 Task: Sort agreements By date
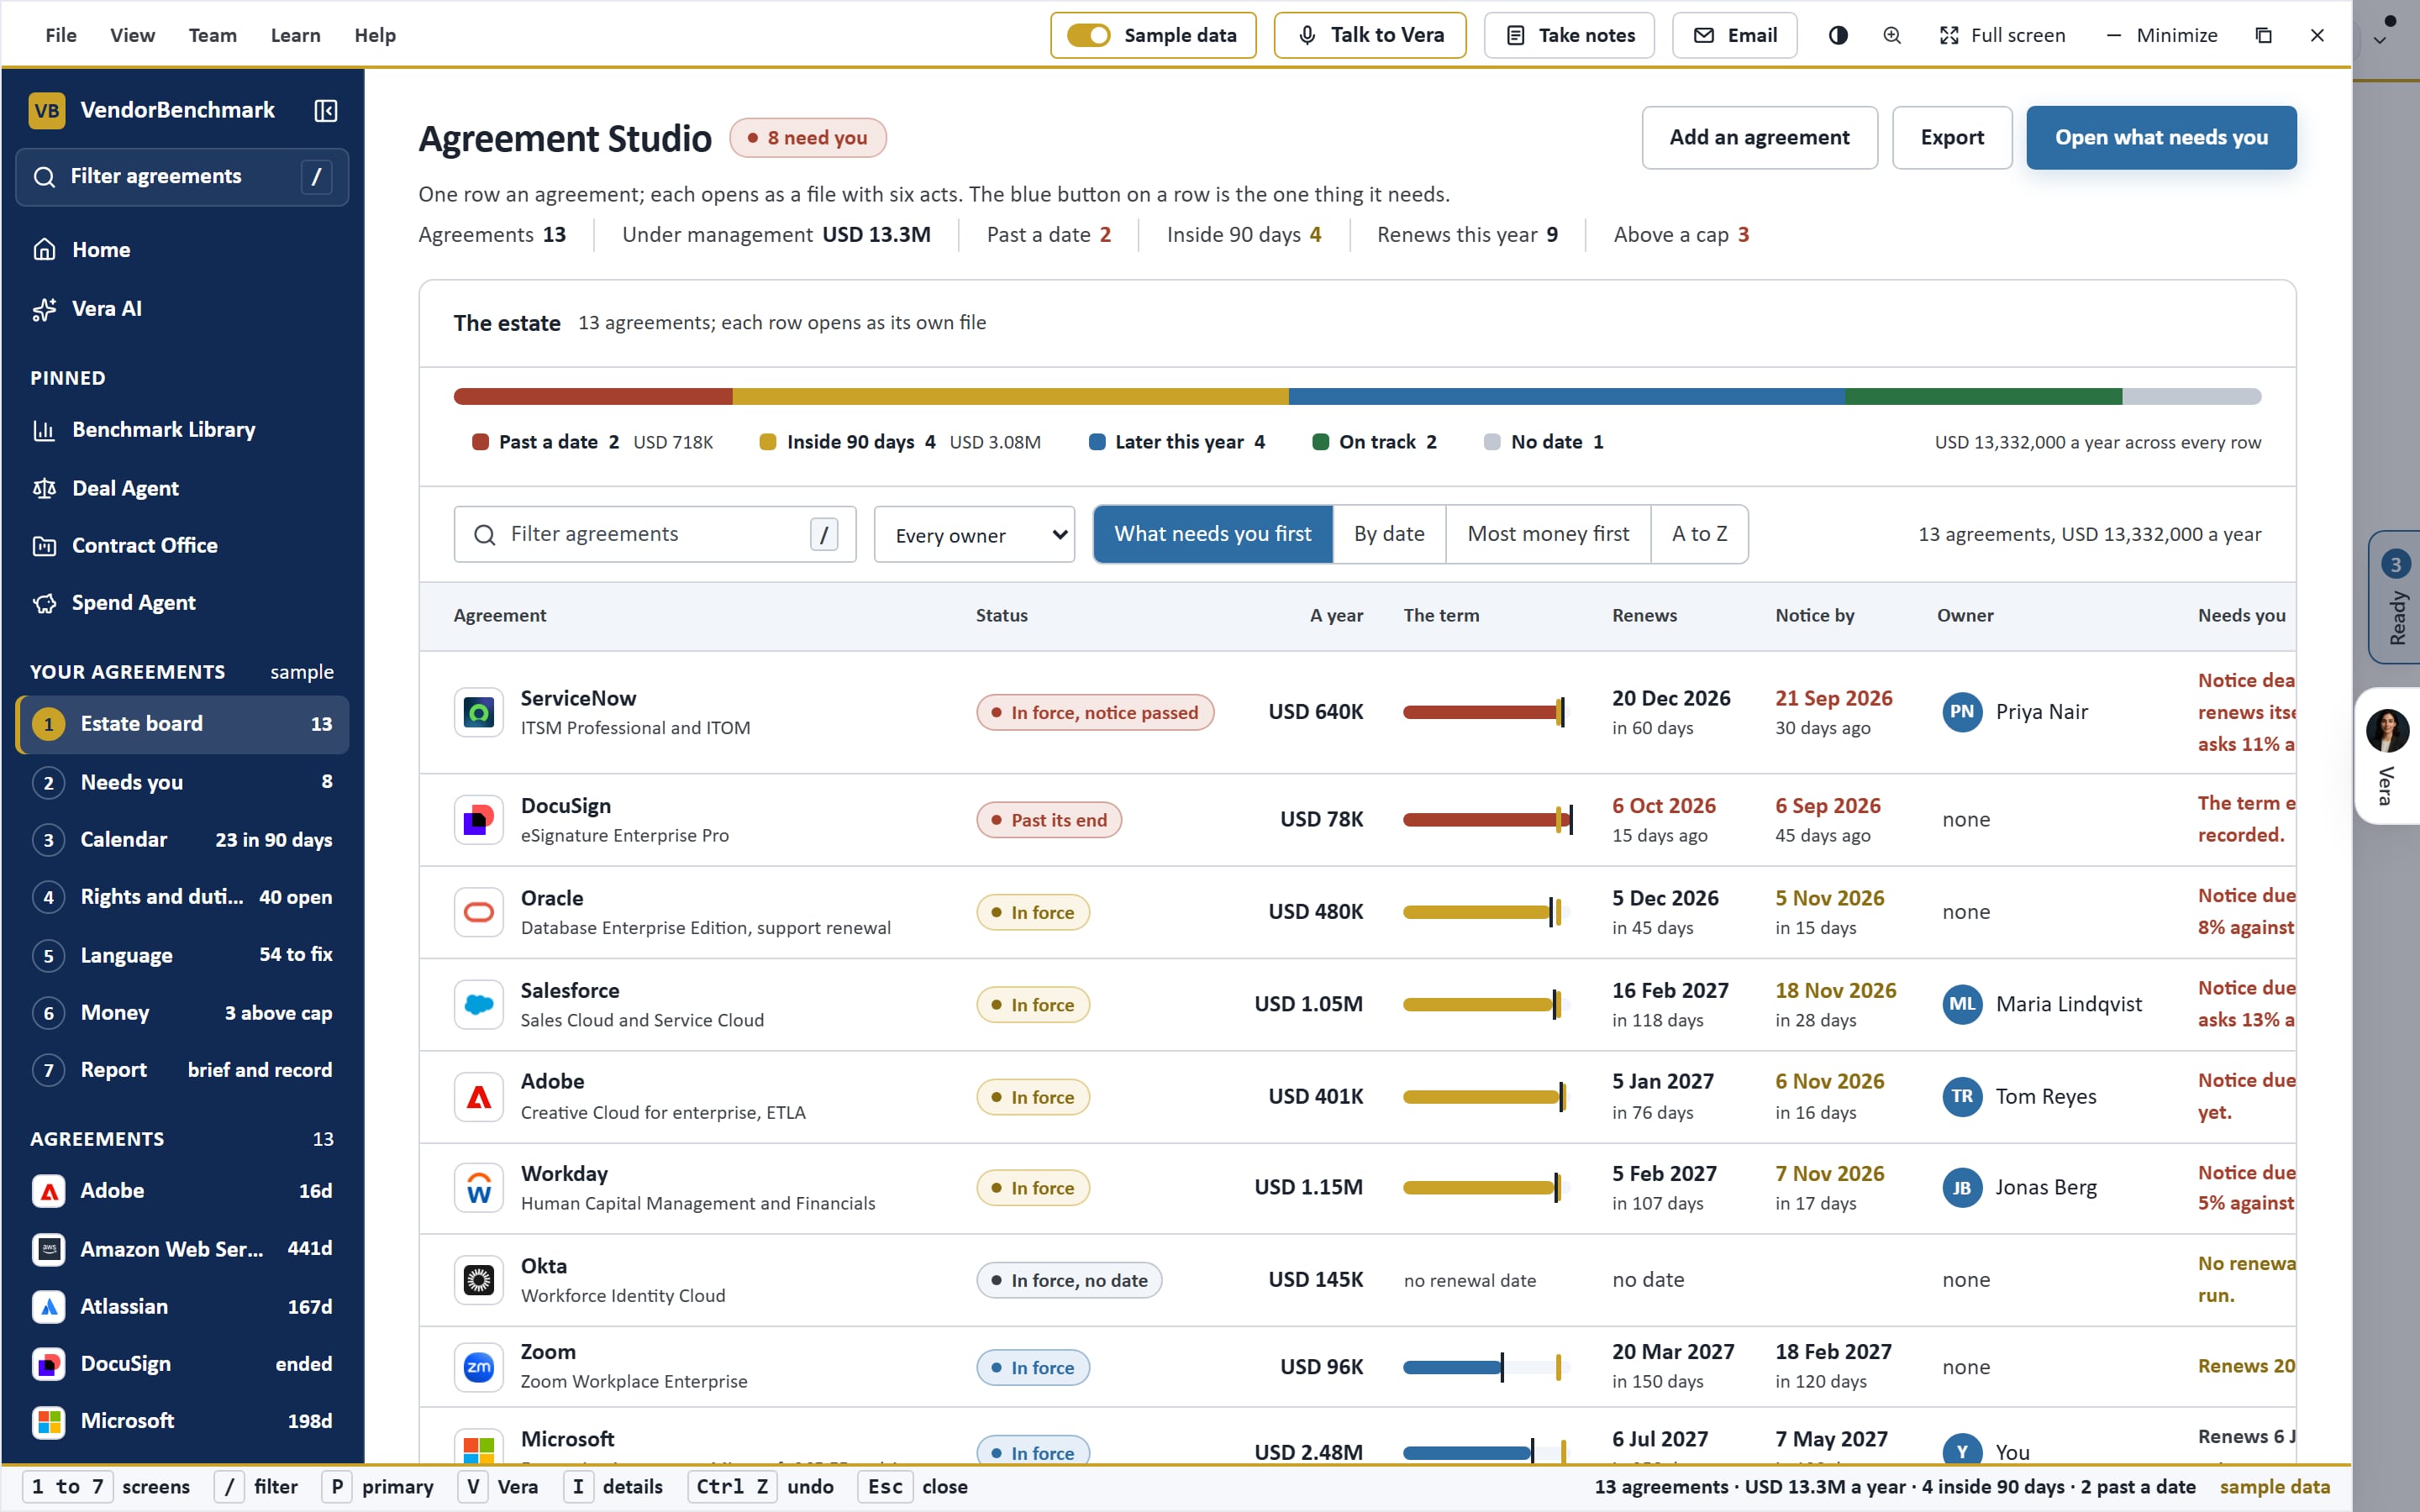click(1389, 534)
